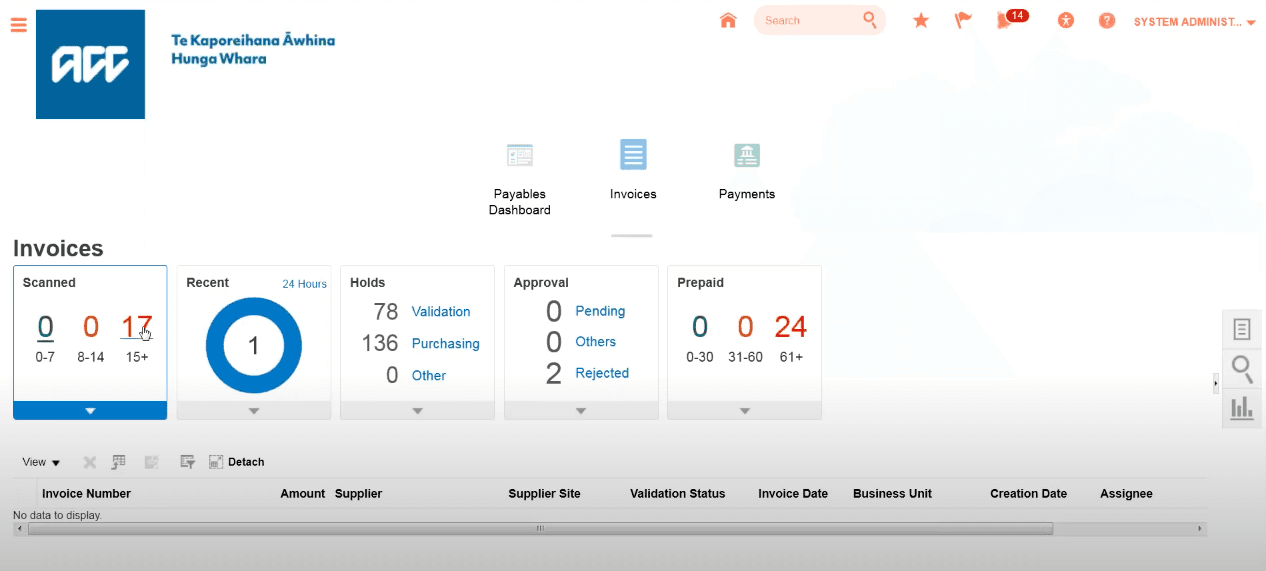Click the 24 Hours link
The height and width of the screenshot is (571, 1266).
304,284
